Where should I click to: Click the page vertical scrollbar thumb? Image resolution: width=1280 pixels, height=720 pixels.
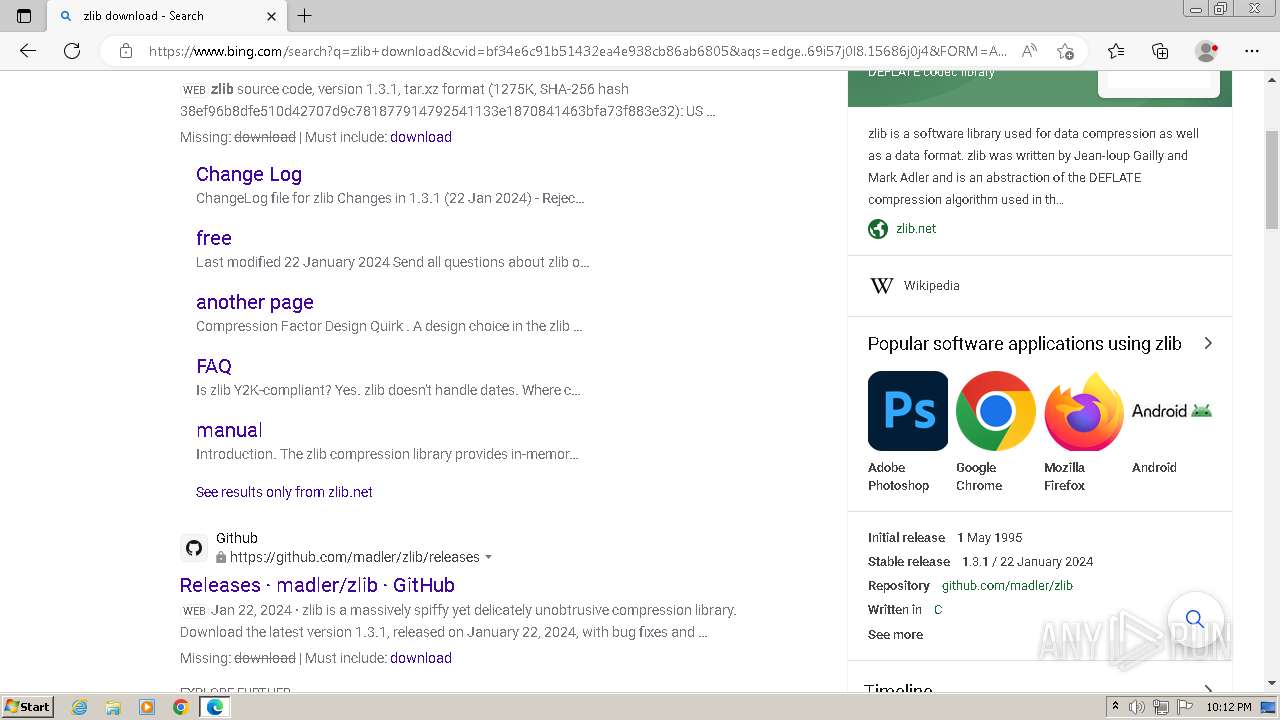pyautogui.click(x=1272, y=180)
